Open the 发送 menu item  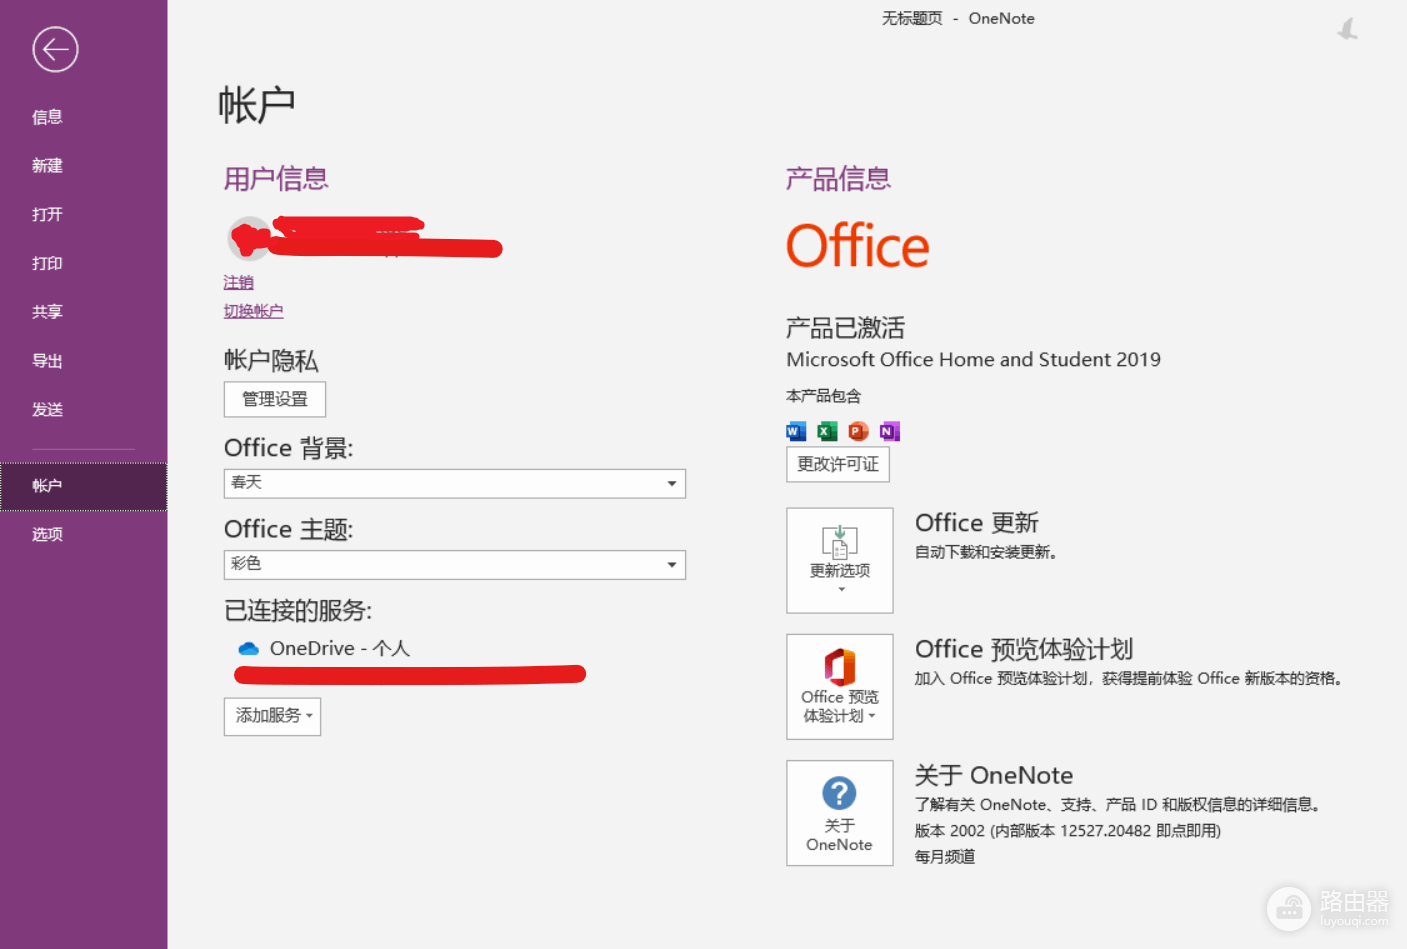[47, 410]
